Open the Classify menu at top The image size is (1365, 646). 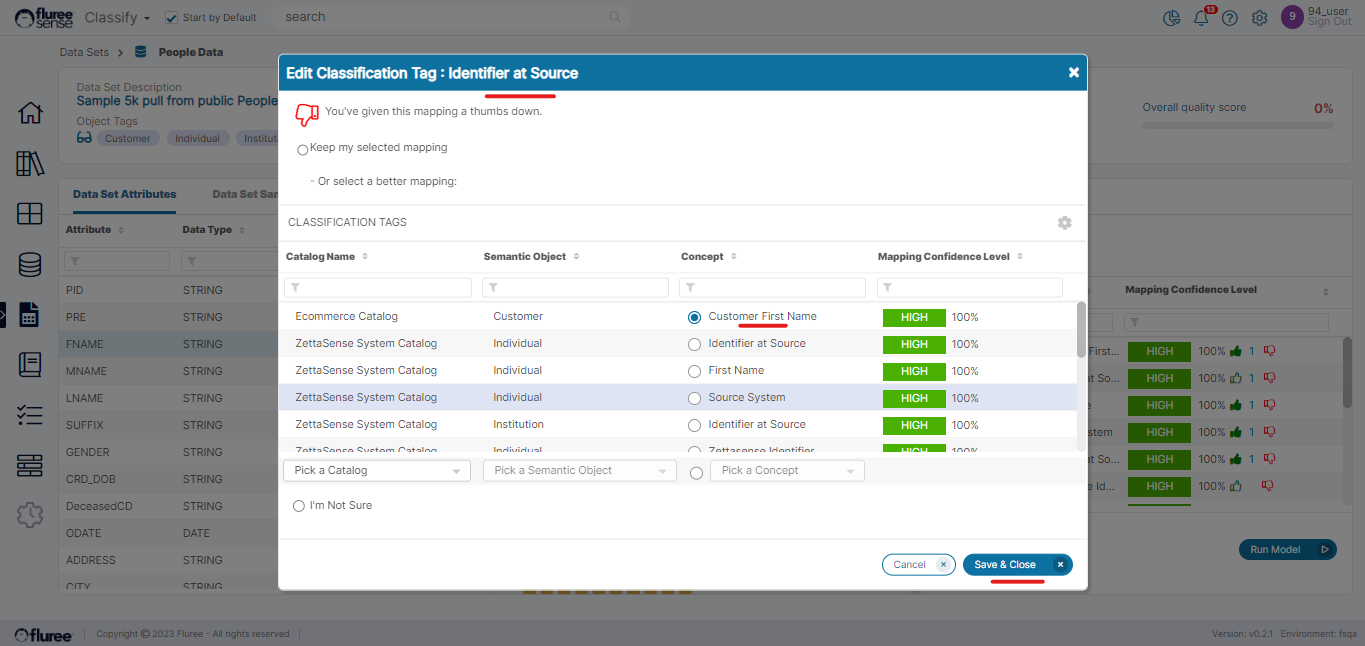click(117, 17)
